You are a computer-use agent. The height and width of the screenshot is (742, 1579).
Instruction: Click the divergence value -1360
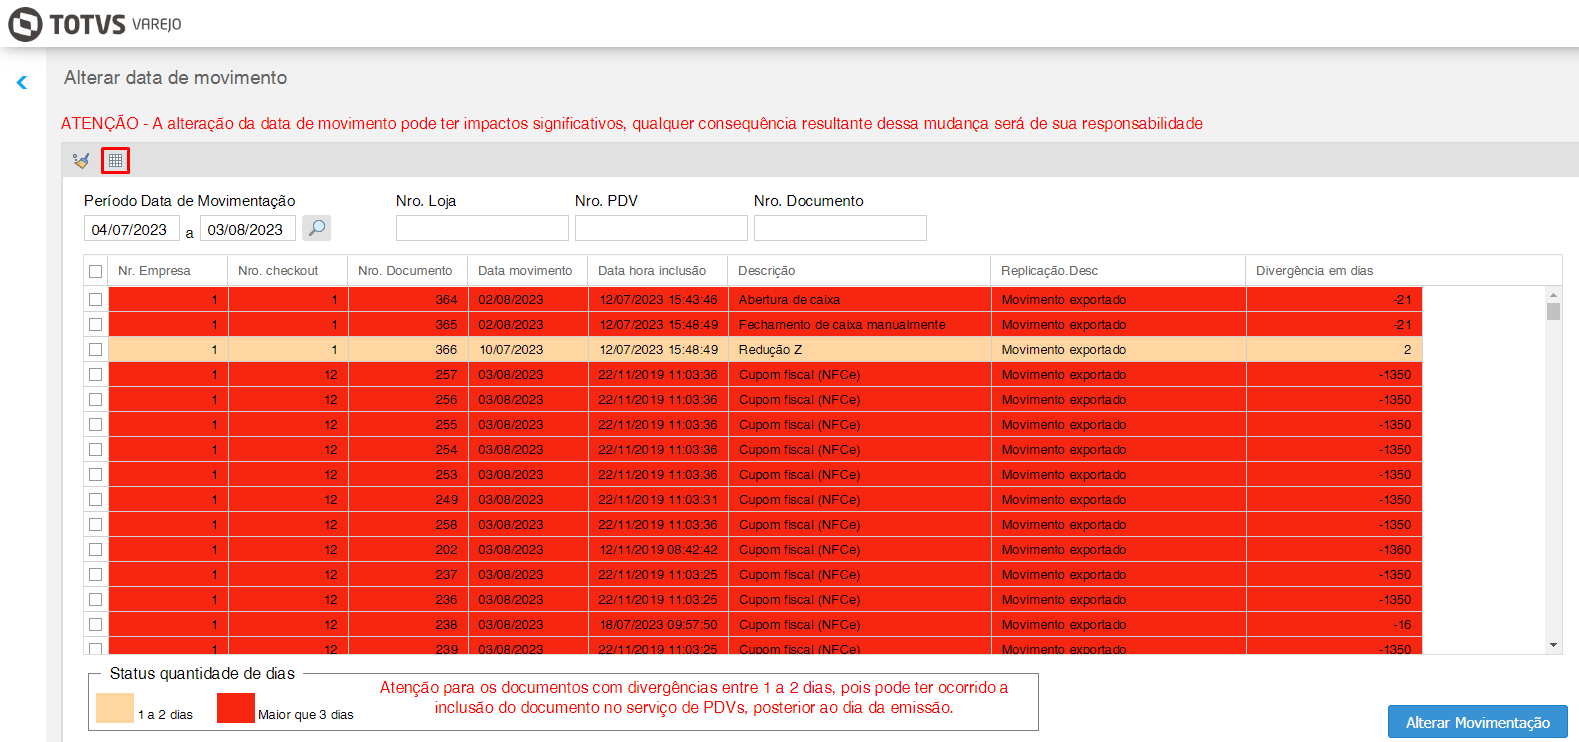[x=1395, y=550]
